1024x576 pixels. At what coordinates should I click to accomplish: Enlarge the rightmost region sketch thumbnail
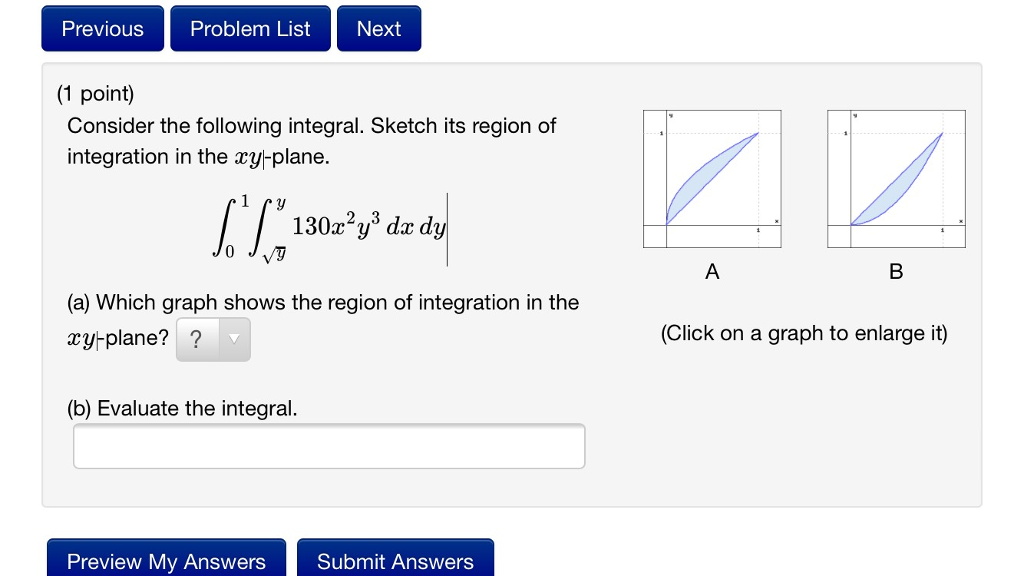tap(896, 177)
